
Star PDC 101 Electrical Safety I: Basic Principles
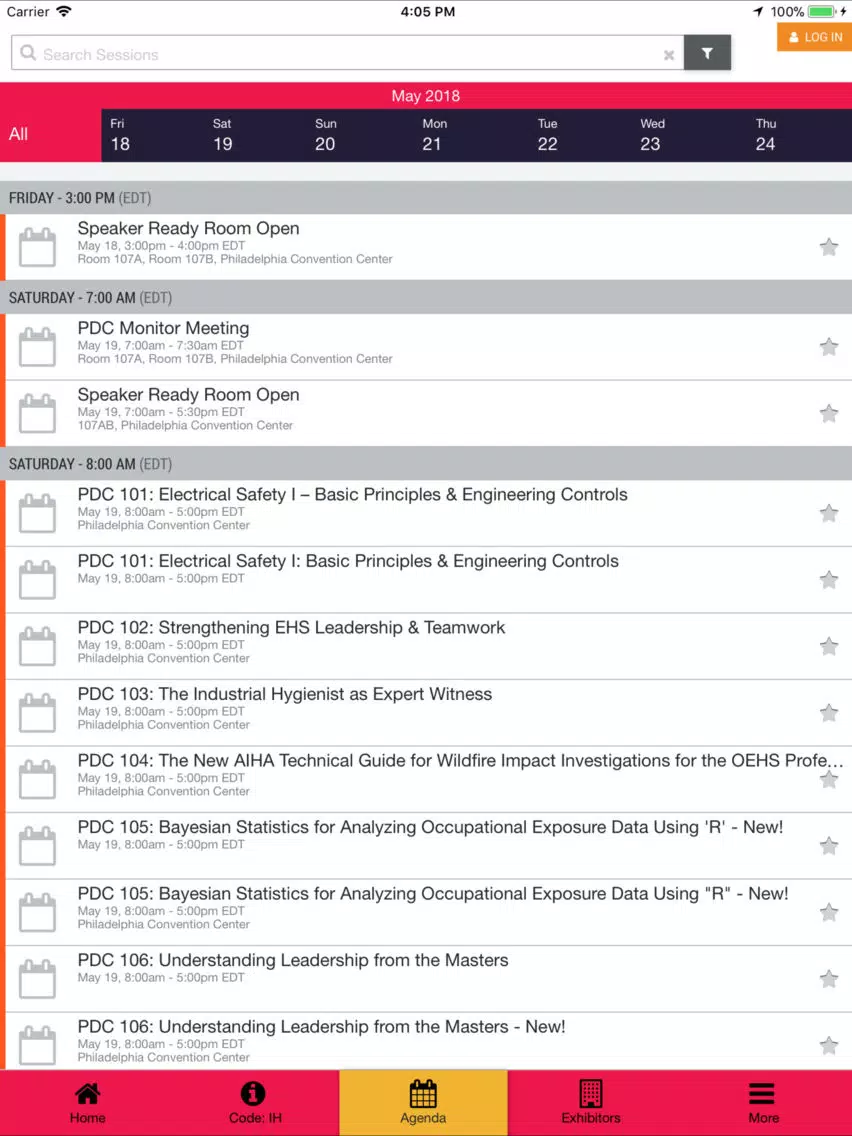(829, 580)
